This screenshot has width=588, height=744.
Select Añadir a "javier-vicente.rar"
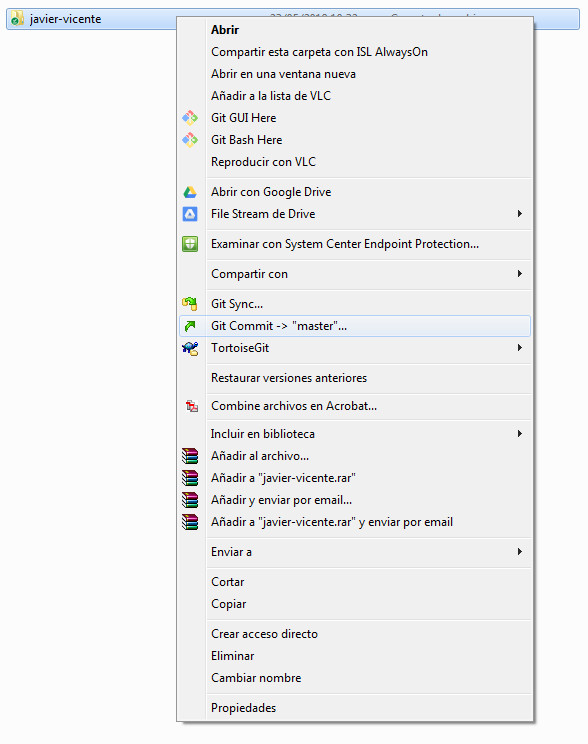click(355, 478)
